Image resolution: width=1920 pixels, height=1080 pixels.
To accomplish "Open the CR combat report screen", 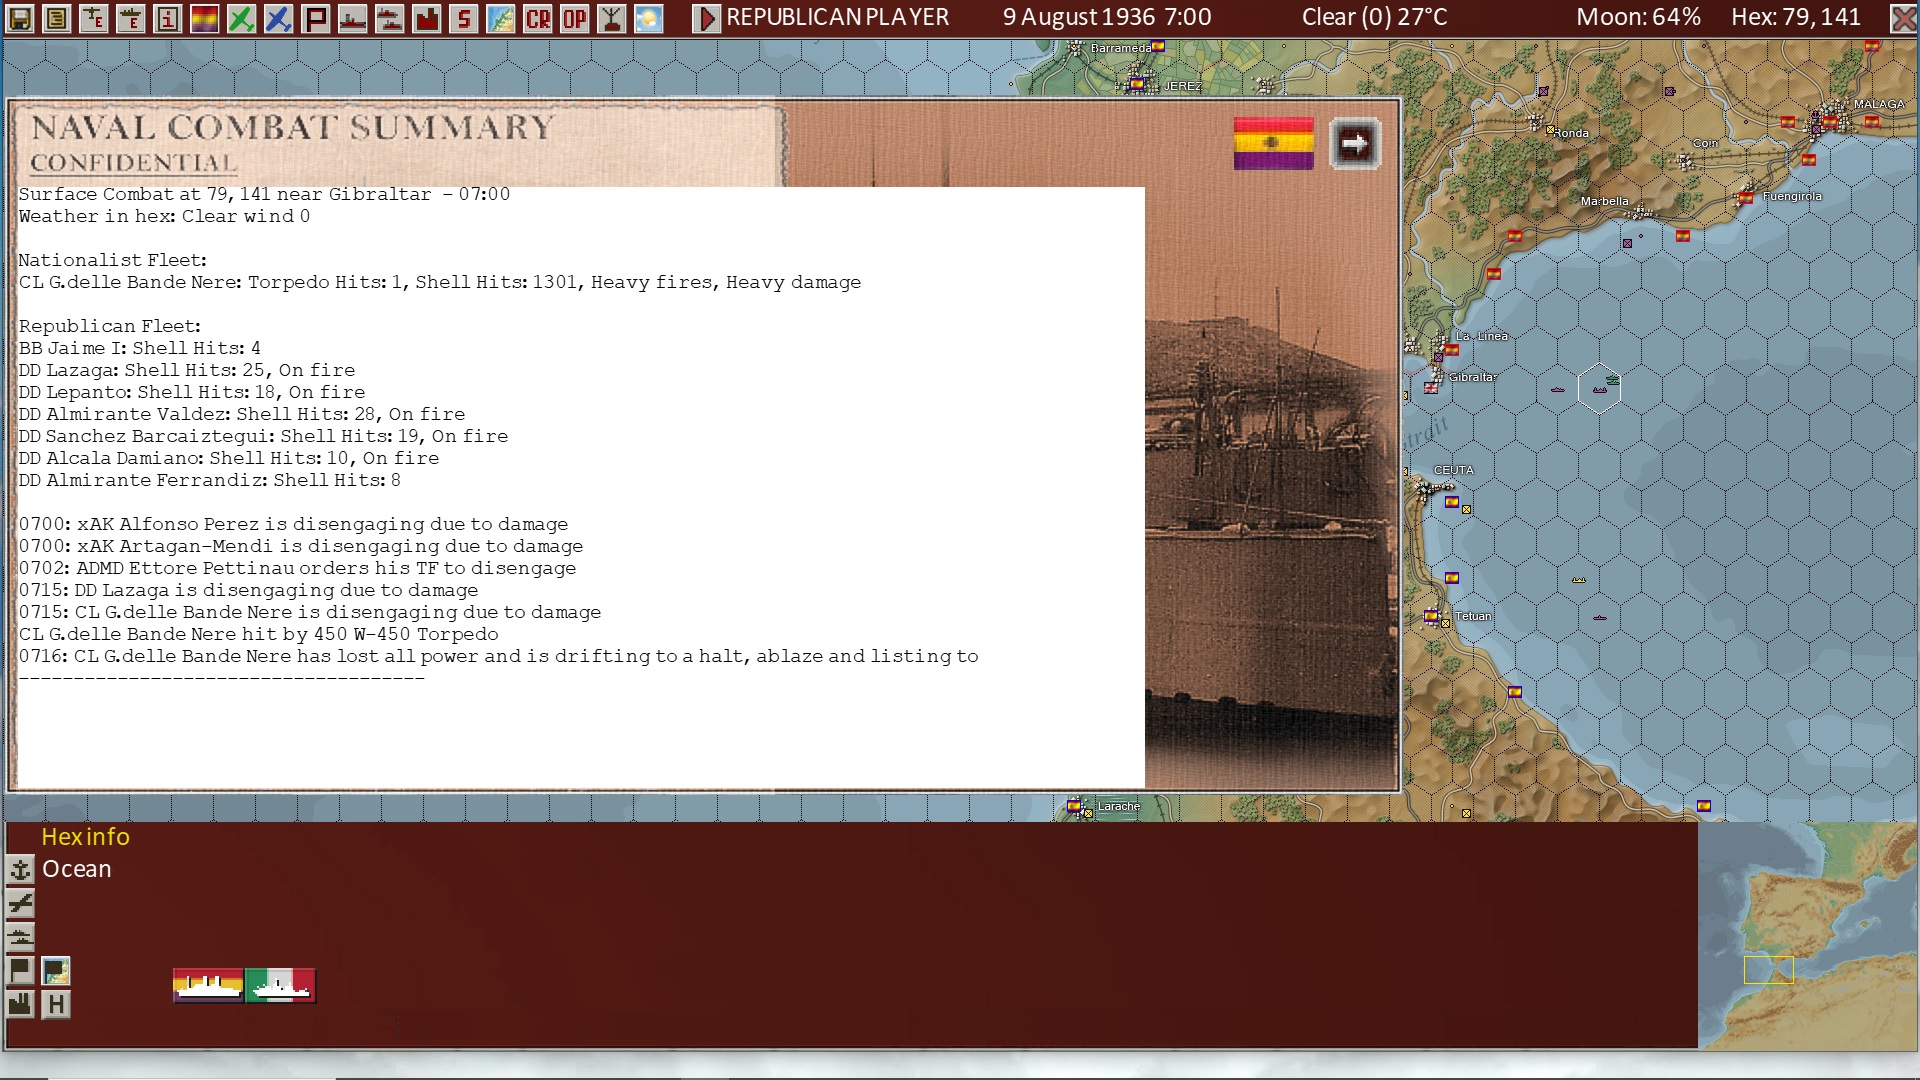I will [x=537, y=17].
